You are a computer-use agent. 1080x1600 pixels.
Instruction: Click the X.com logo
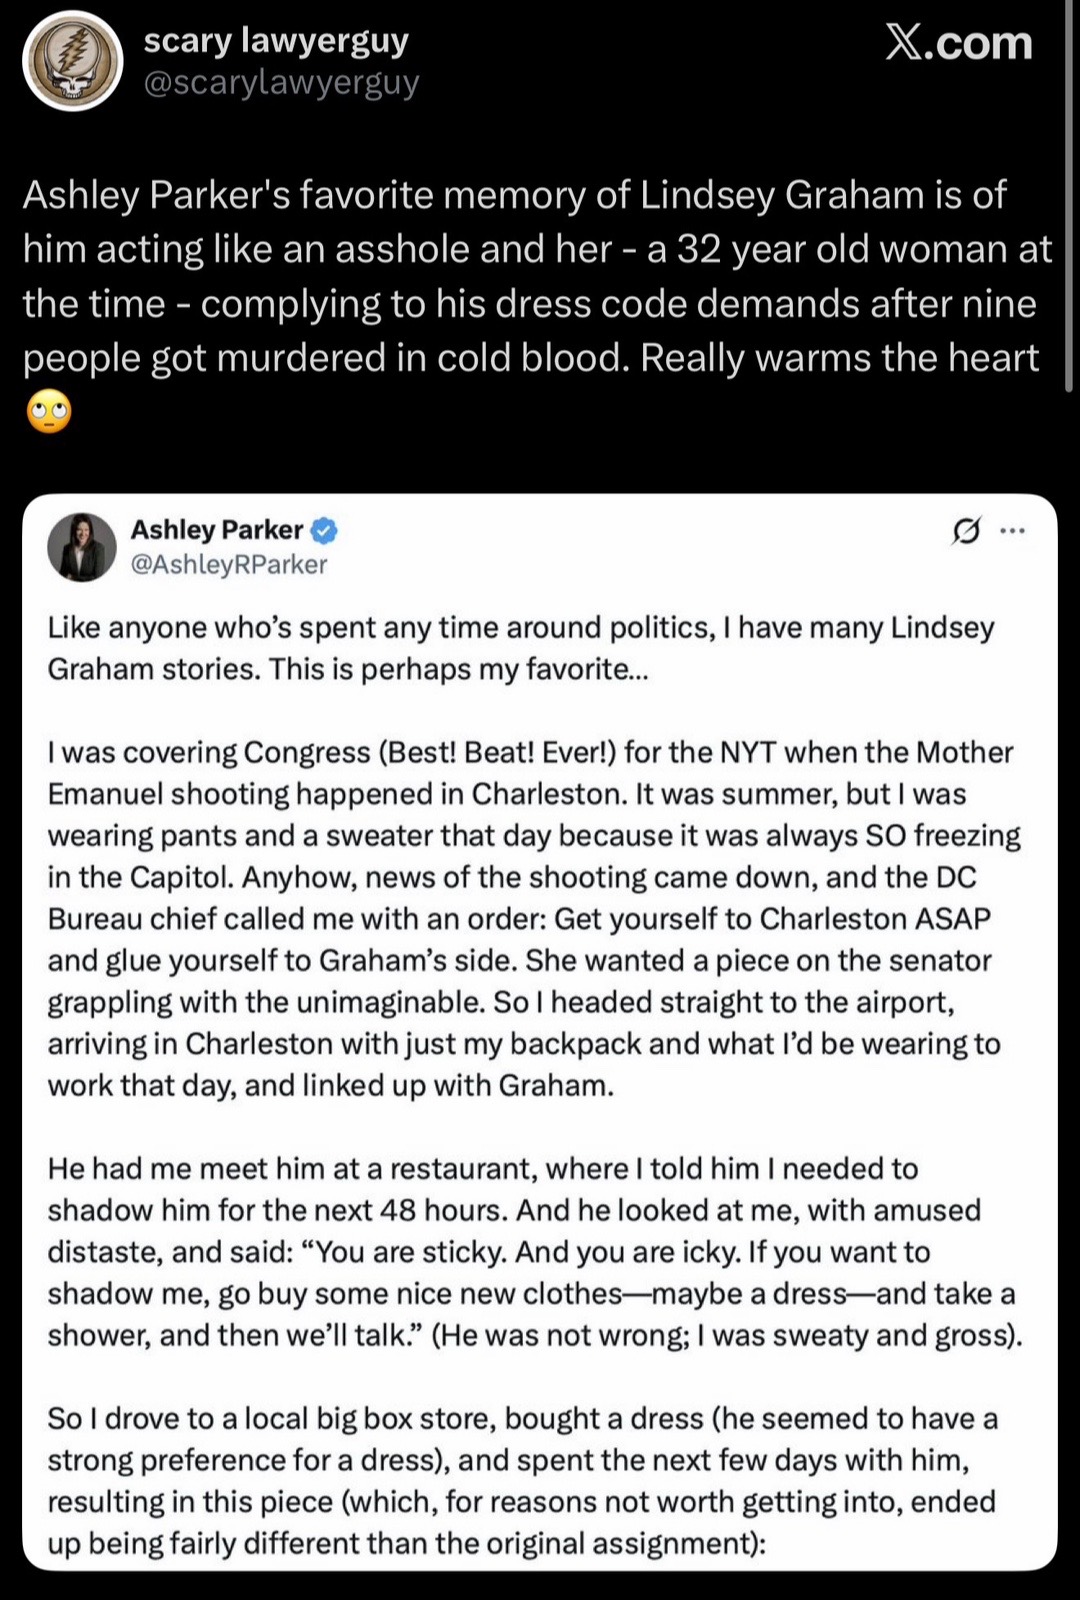coord(958,43)
